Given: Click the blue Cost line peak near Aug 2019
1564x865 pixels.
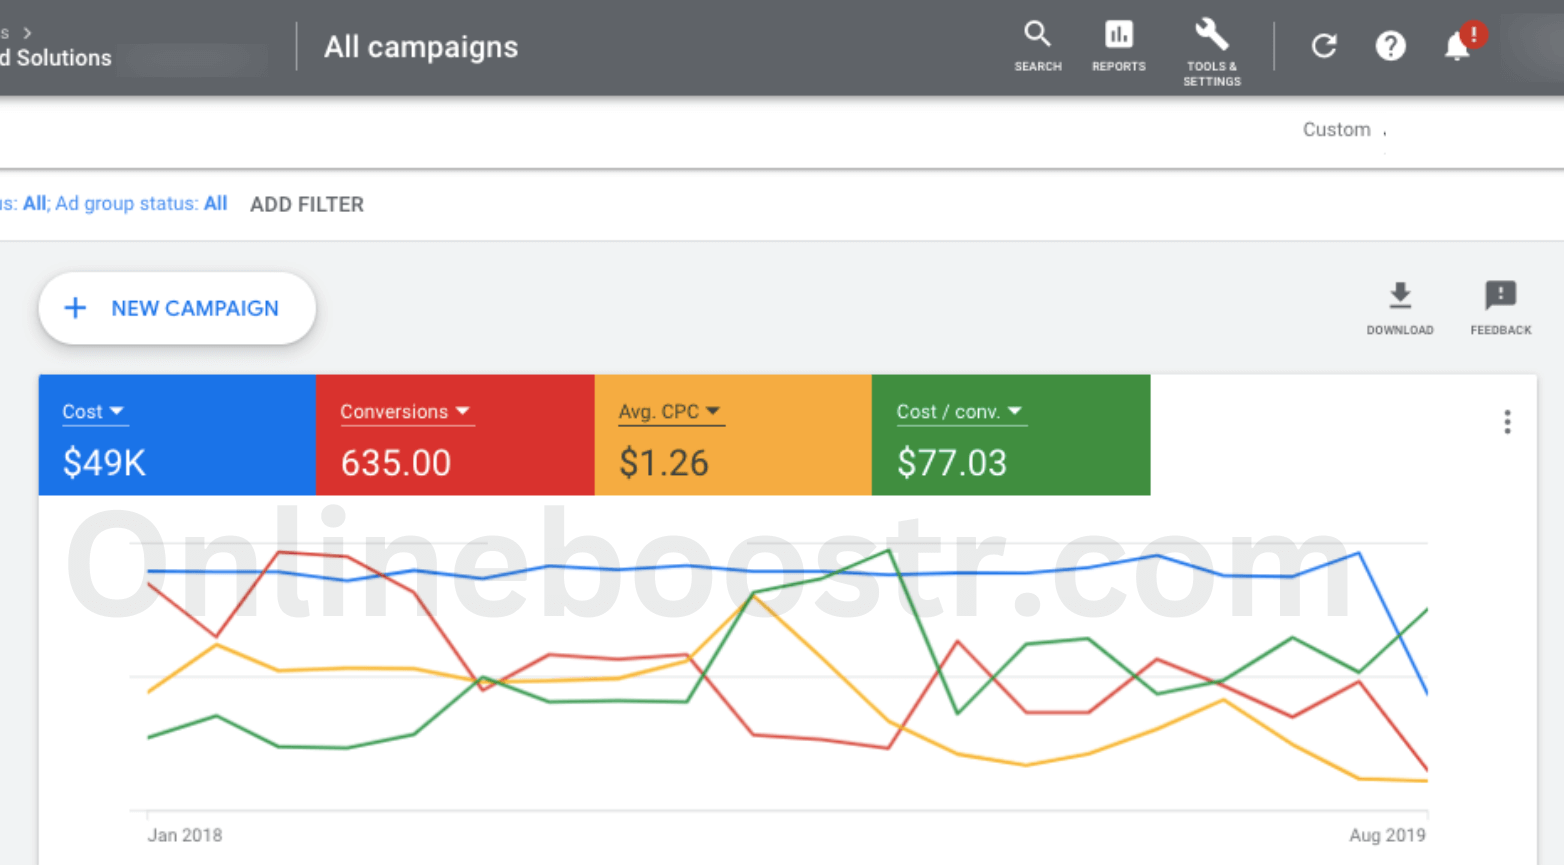Looking at the screenshot, I should (x=1358, y=553).
